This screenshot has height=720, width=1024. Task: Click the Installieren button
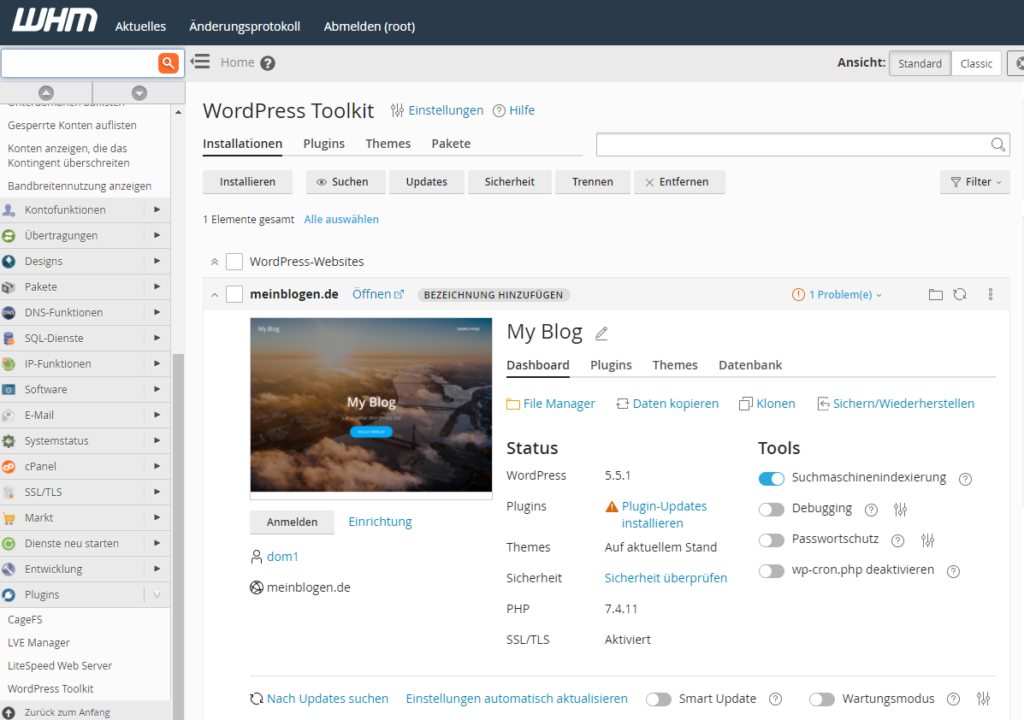pyautogui.click(x=248, y=182)
